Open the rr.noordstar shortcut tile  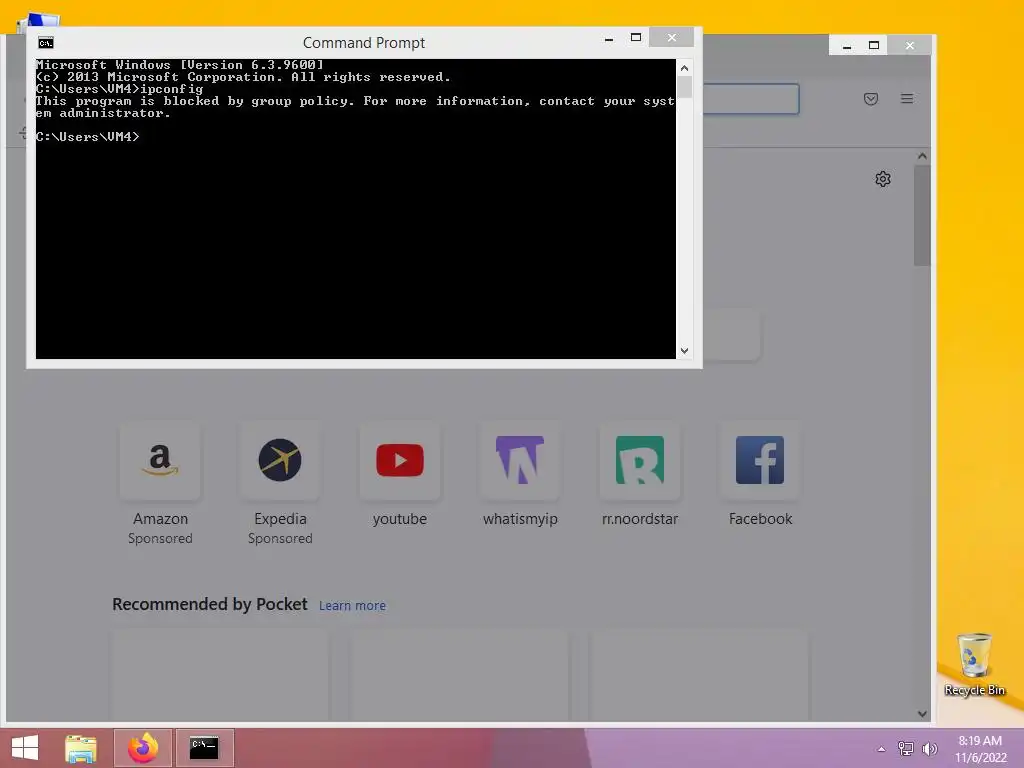639,461
